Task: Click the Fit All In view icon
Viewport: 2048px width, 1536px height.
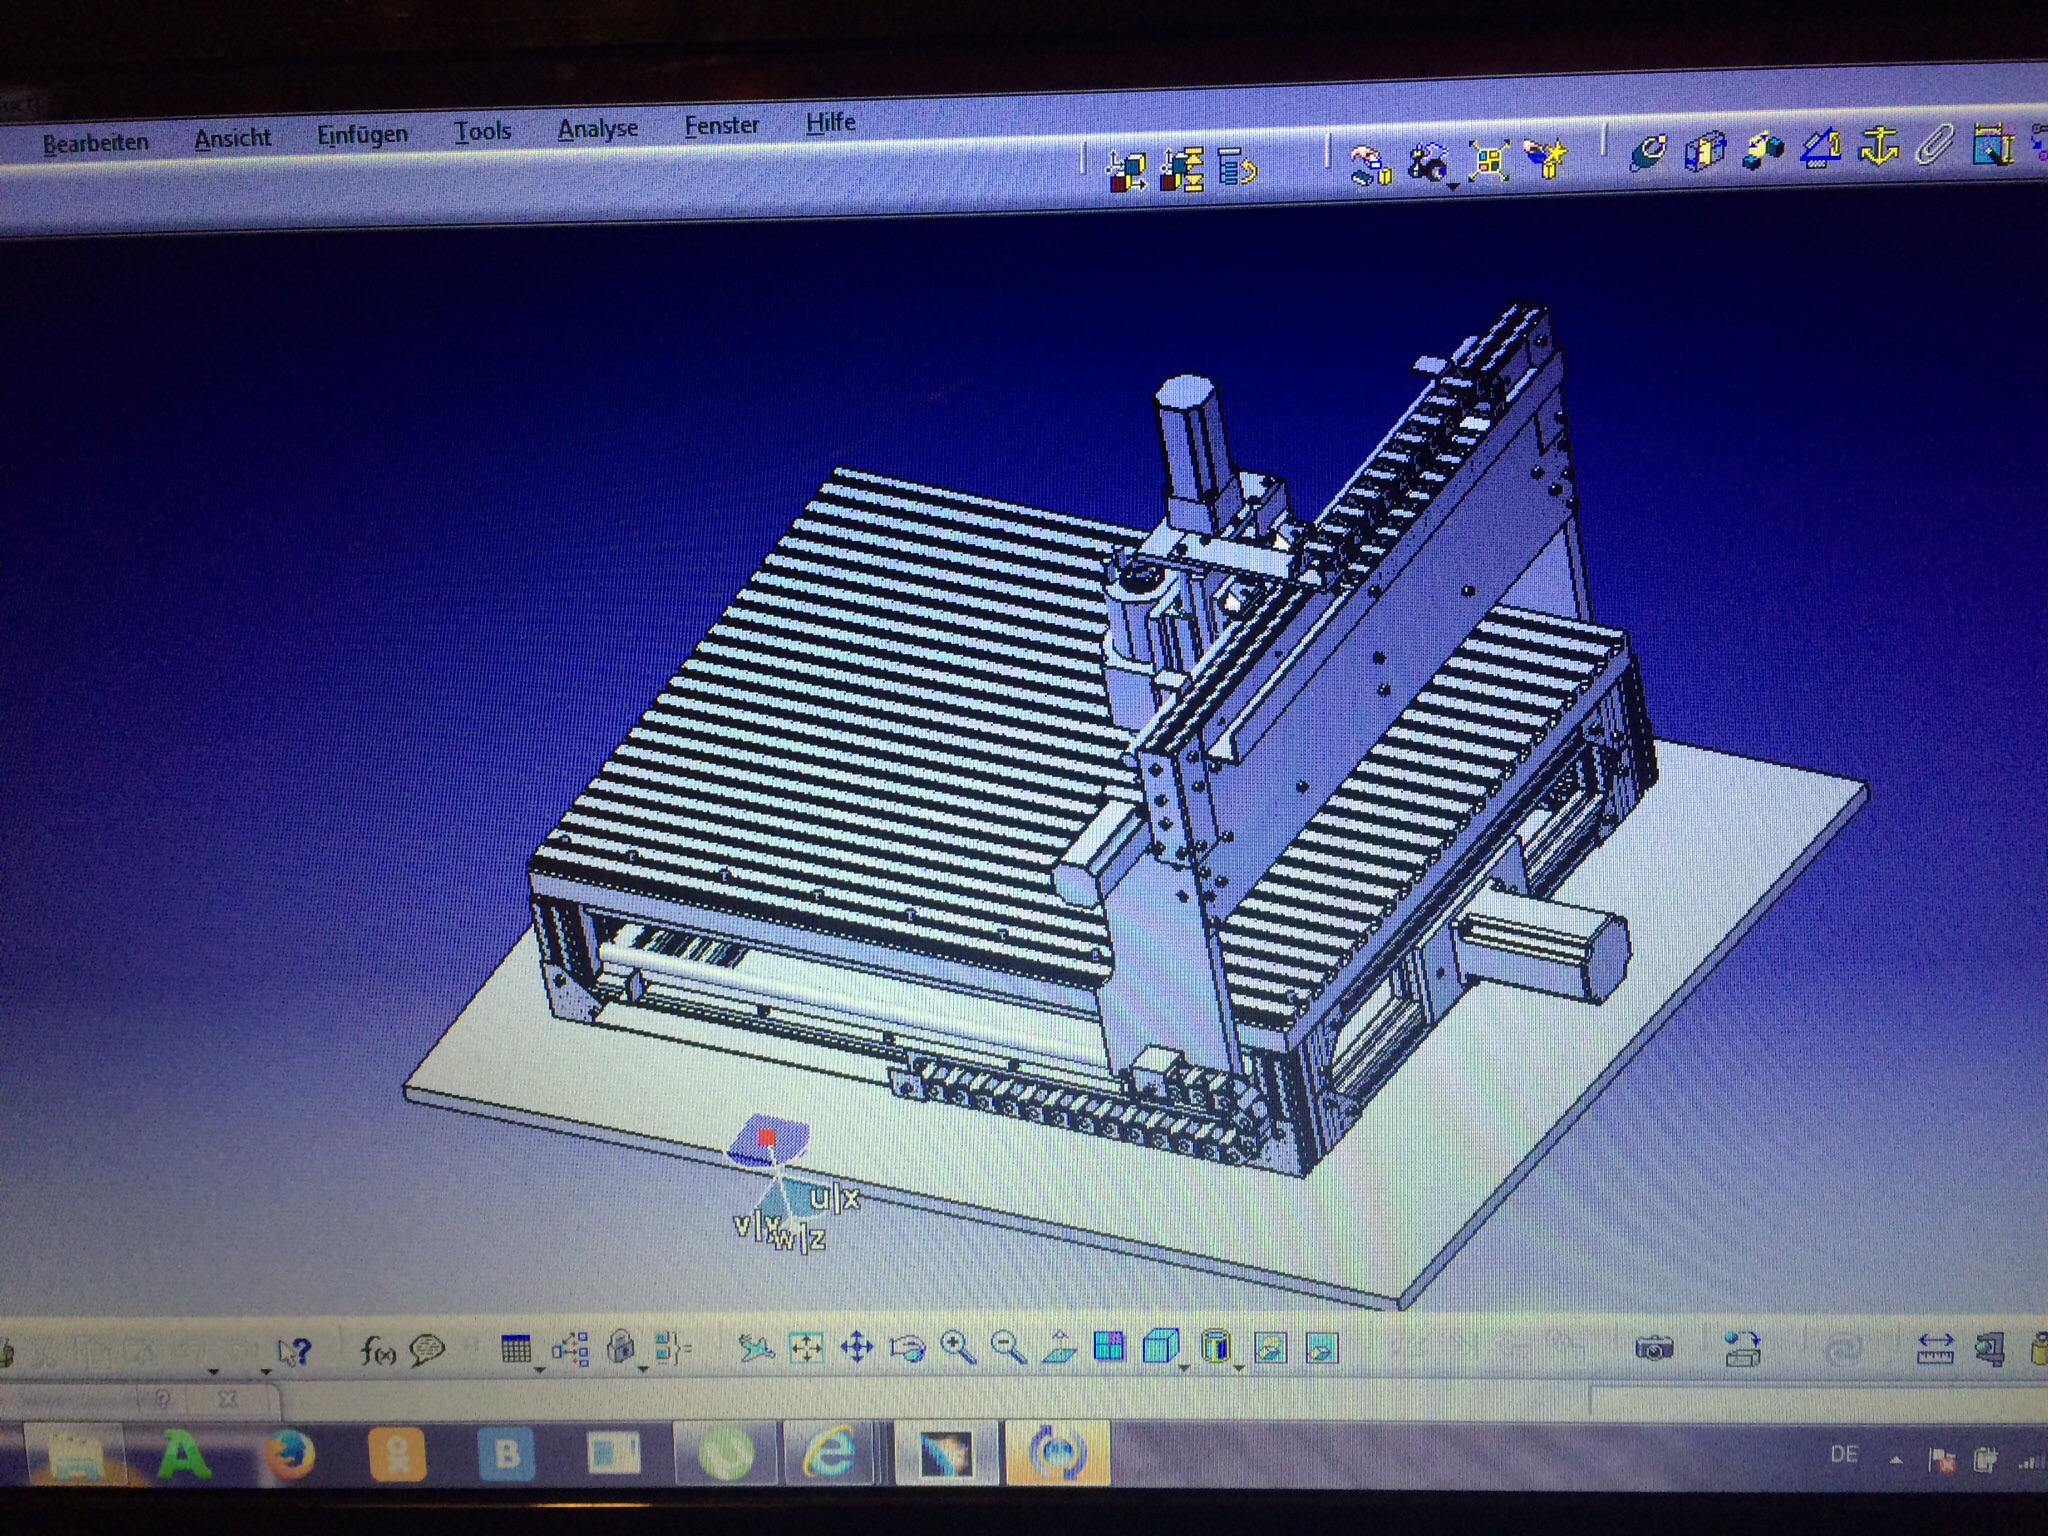Action: [x=806, y=1349]
